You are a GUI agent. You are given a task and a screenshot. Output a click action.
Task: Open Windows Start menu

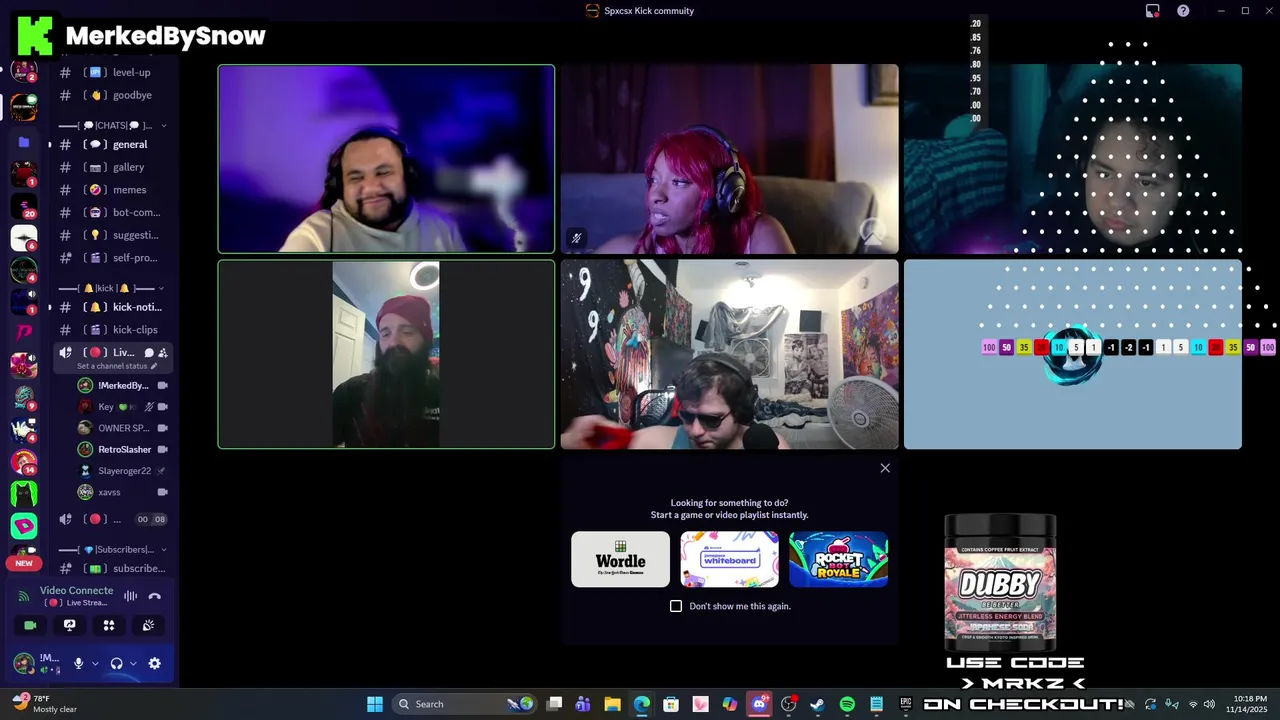pyautogui.click(x=374, y=704)
